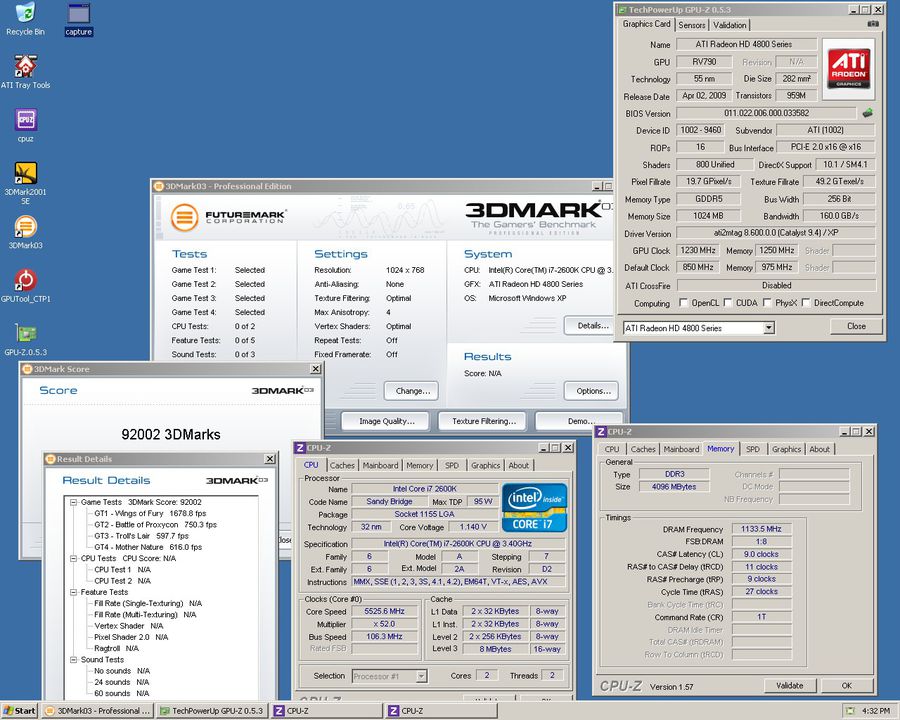This screenshot has height=720, width=900.
Task: Close the Result Details window
Action: (x=270, y=459)
